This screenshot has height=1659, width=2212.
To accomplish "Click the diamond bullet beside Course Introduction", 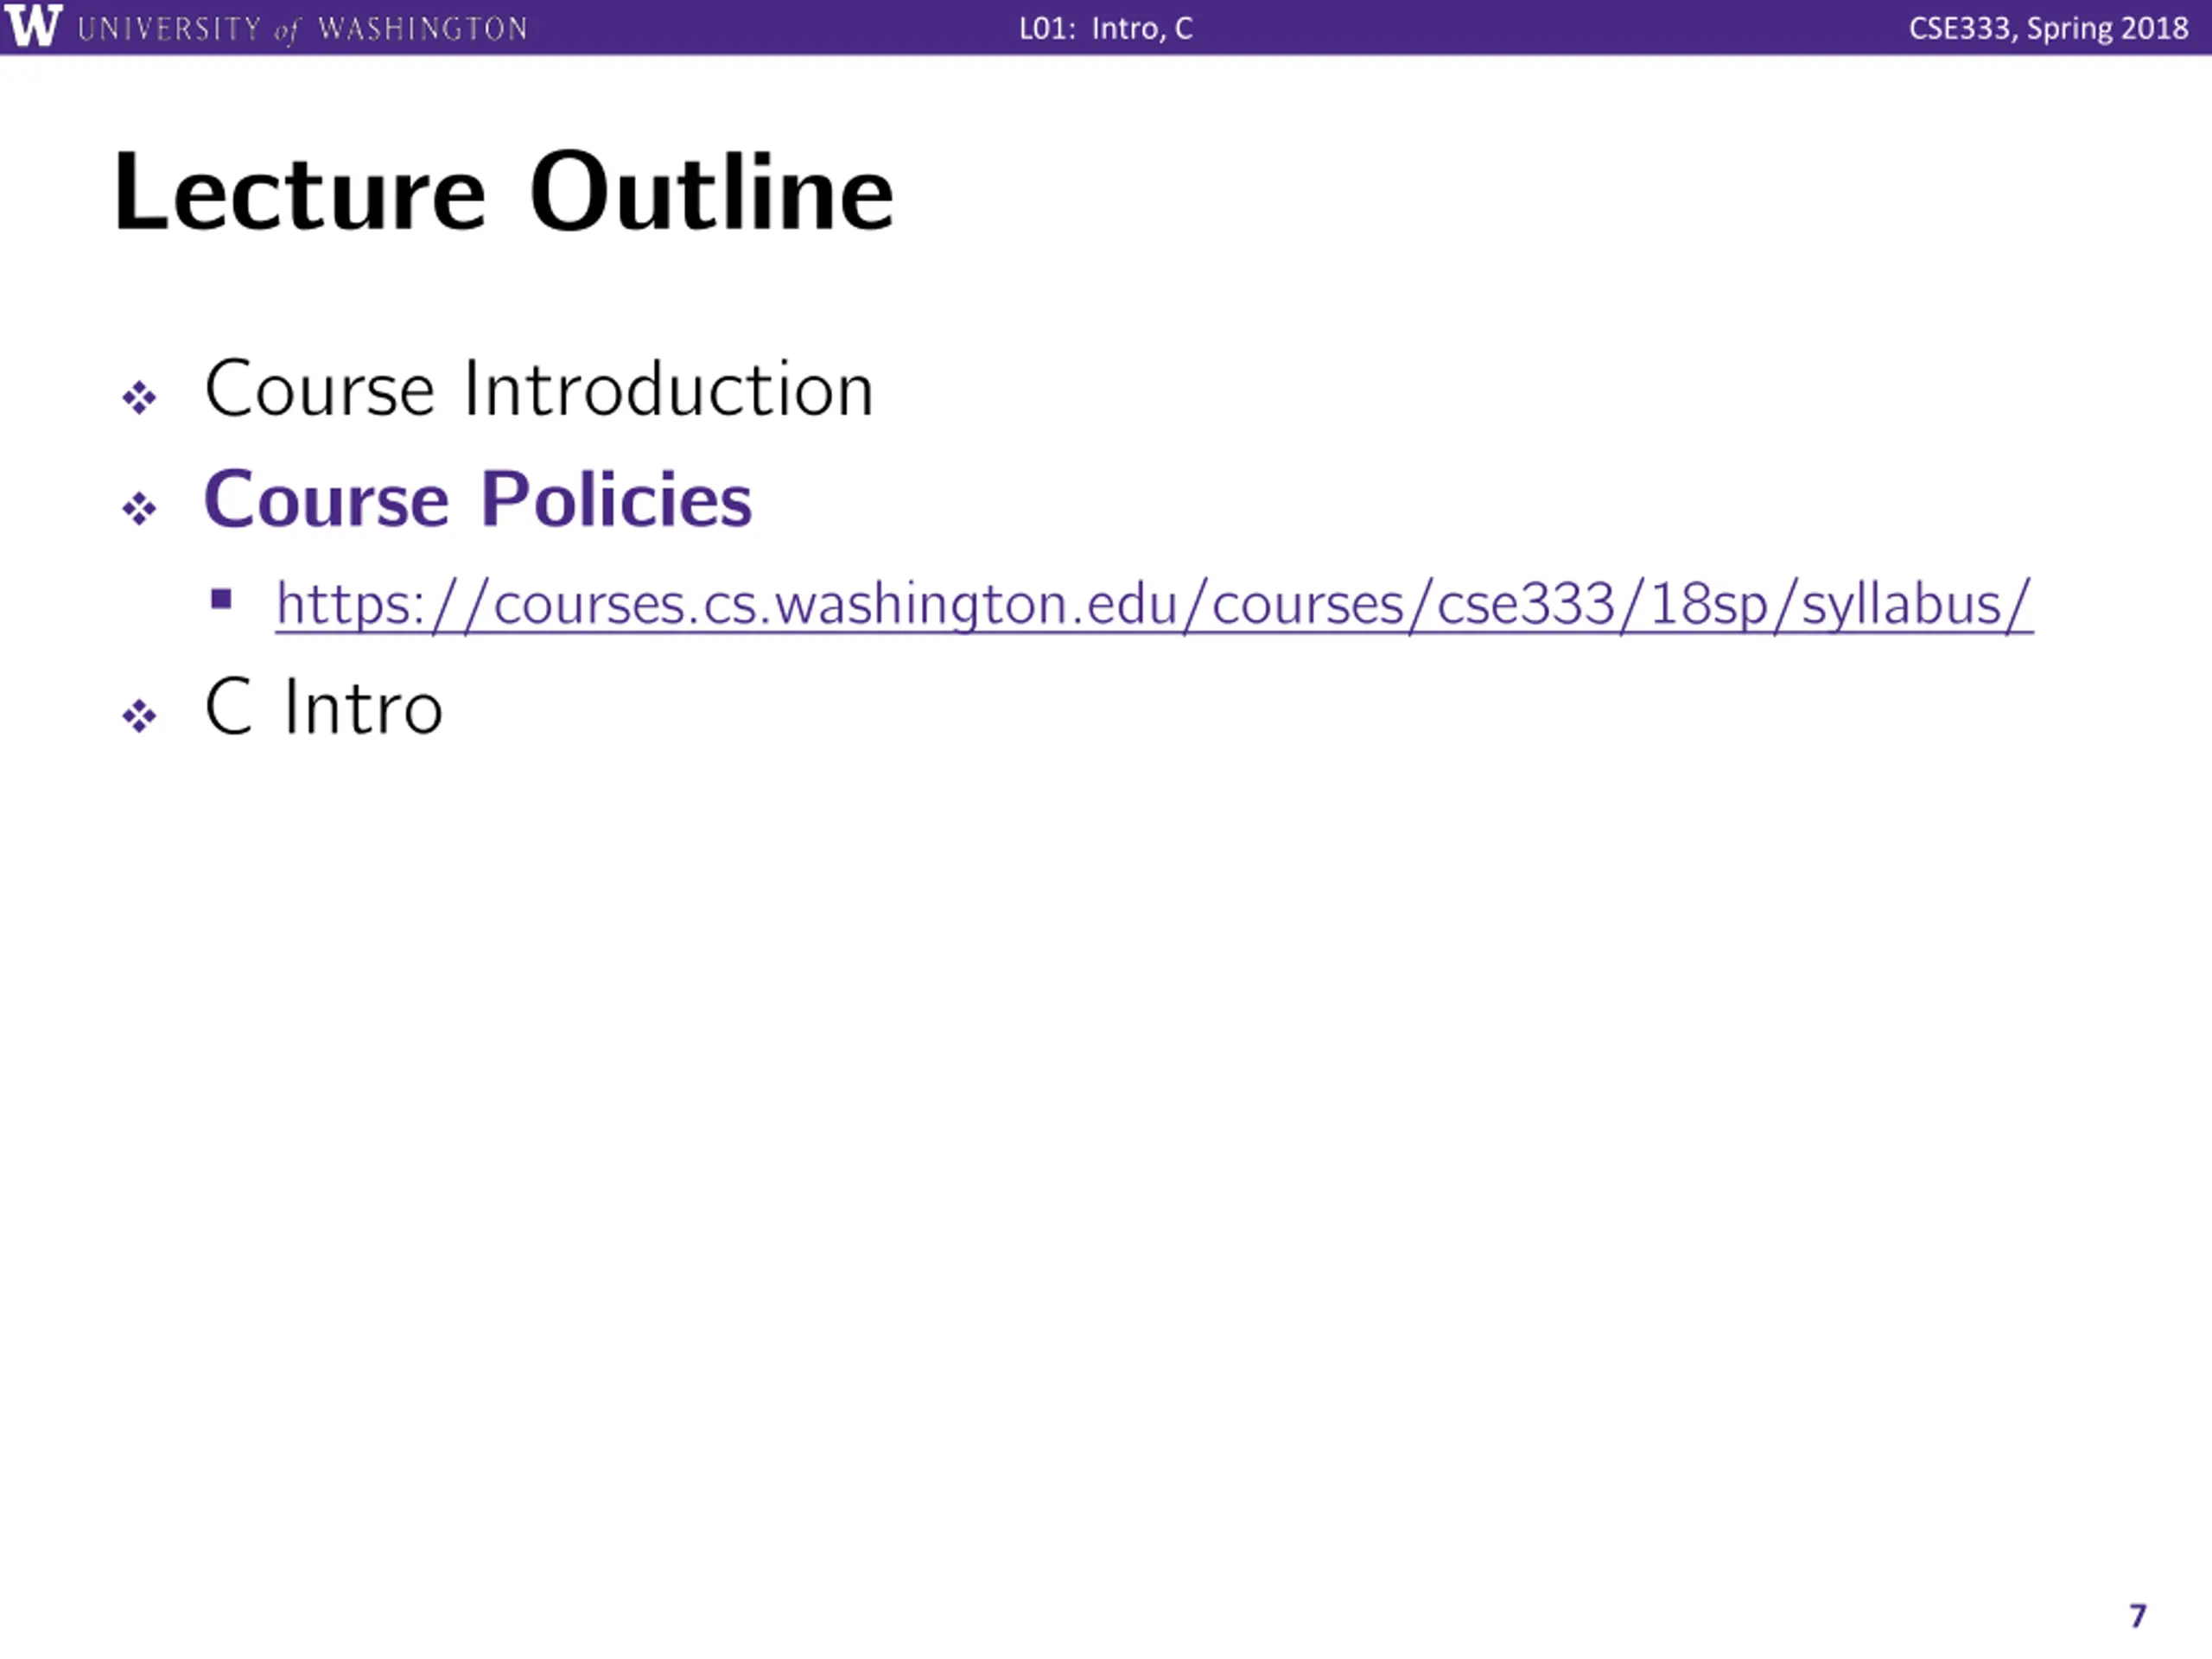I will [139, 398].
